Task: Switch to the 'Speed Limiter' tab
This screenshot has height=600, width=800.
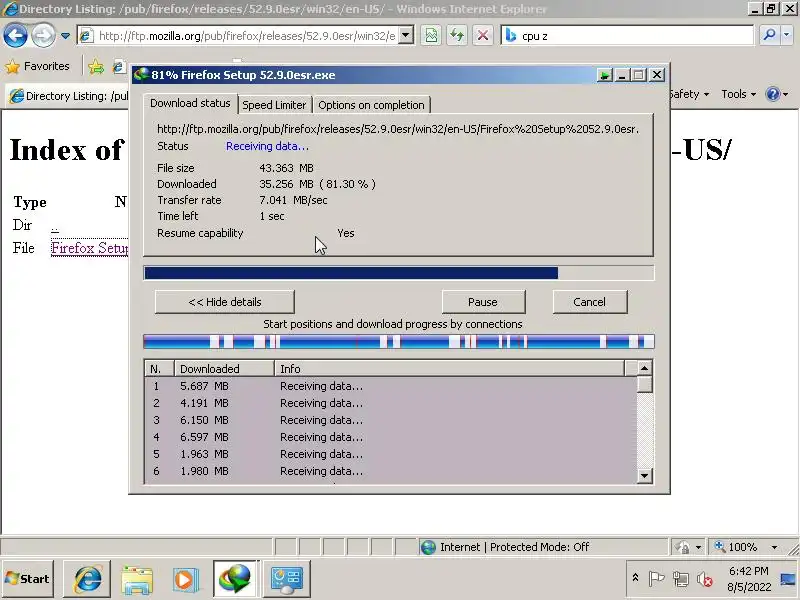Action: coord(274,105)
